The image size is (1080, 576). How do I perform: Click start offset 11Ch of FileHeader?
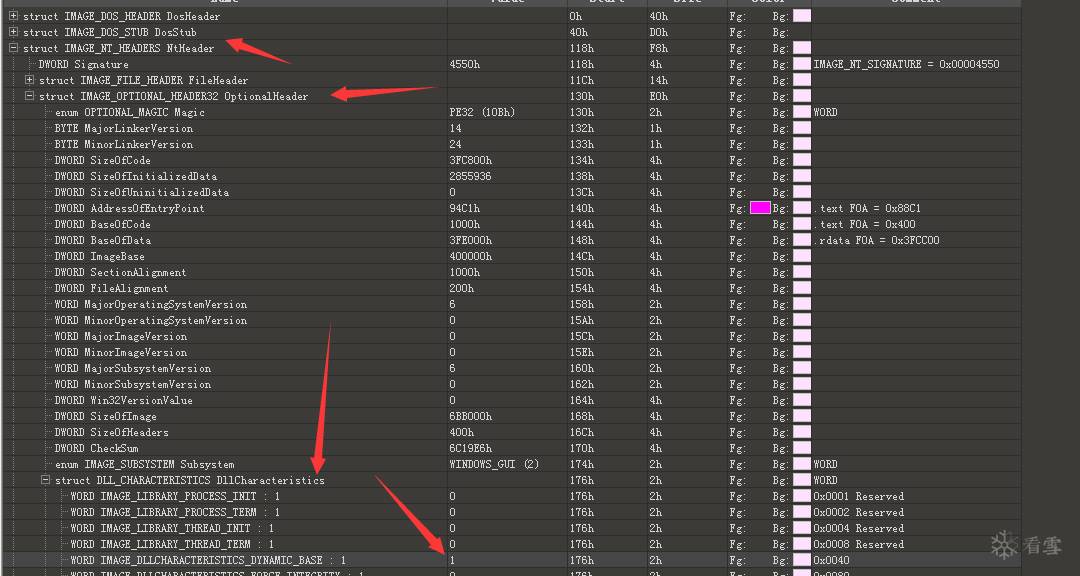click(x=581, y=80)
